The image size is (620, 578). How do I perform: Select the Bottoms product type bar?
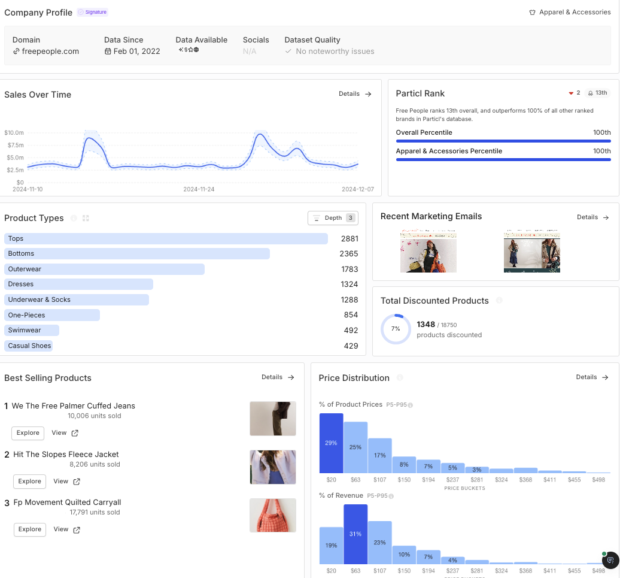(137, 253)
